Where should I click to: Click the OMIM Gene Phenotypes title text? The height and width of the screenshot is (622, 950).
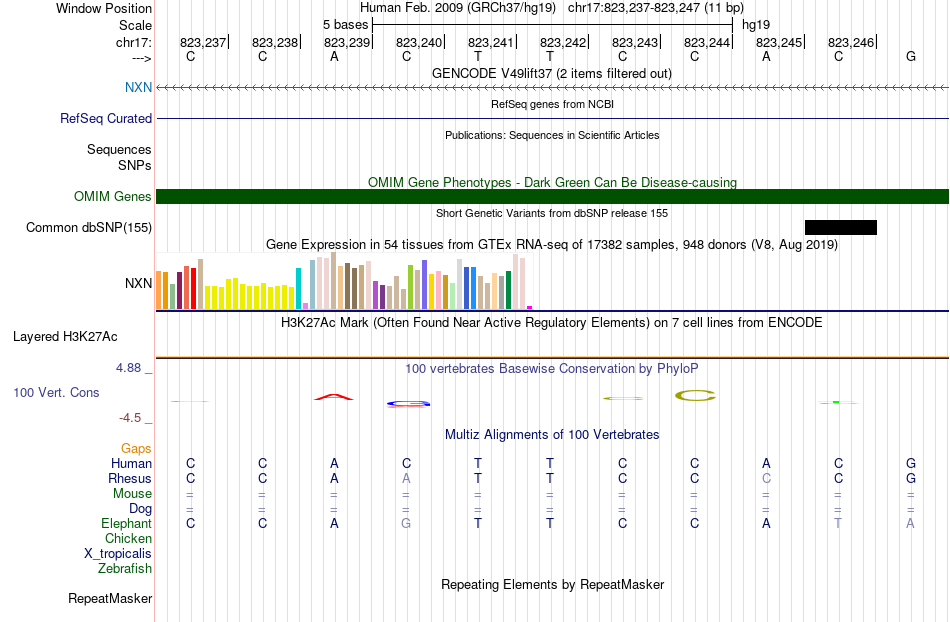[x=553, y=182]
